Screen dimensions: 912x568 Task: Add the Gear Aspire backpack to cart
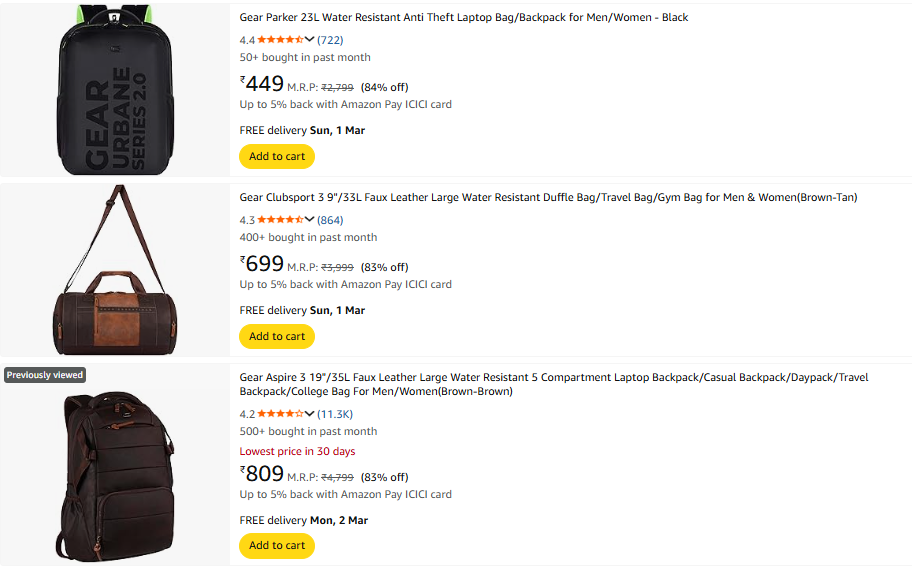[277, 545]
